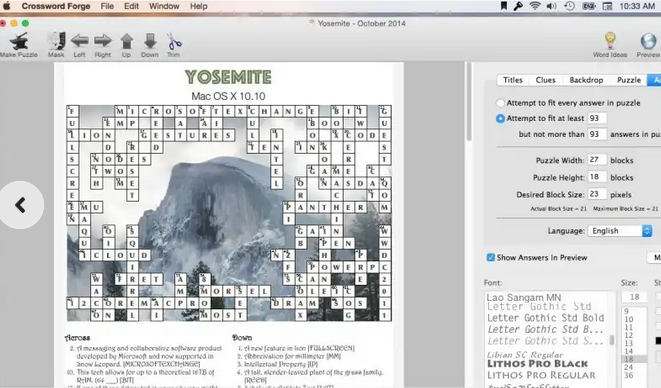This screenshot has width=661, height=388.
Task: Edit the fit at least count field
Action: click(x=597, y=119)
